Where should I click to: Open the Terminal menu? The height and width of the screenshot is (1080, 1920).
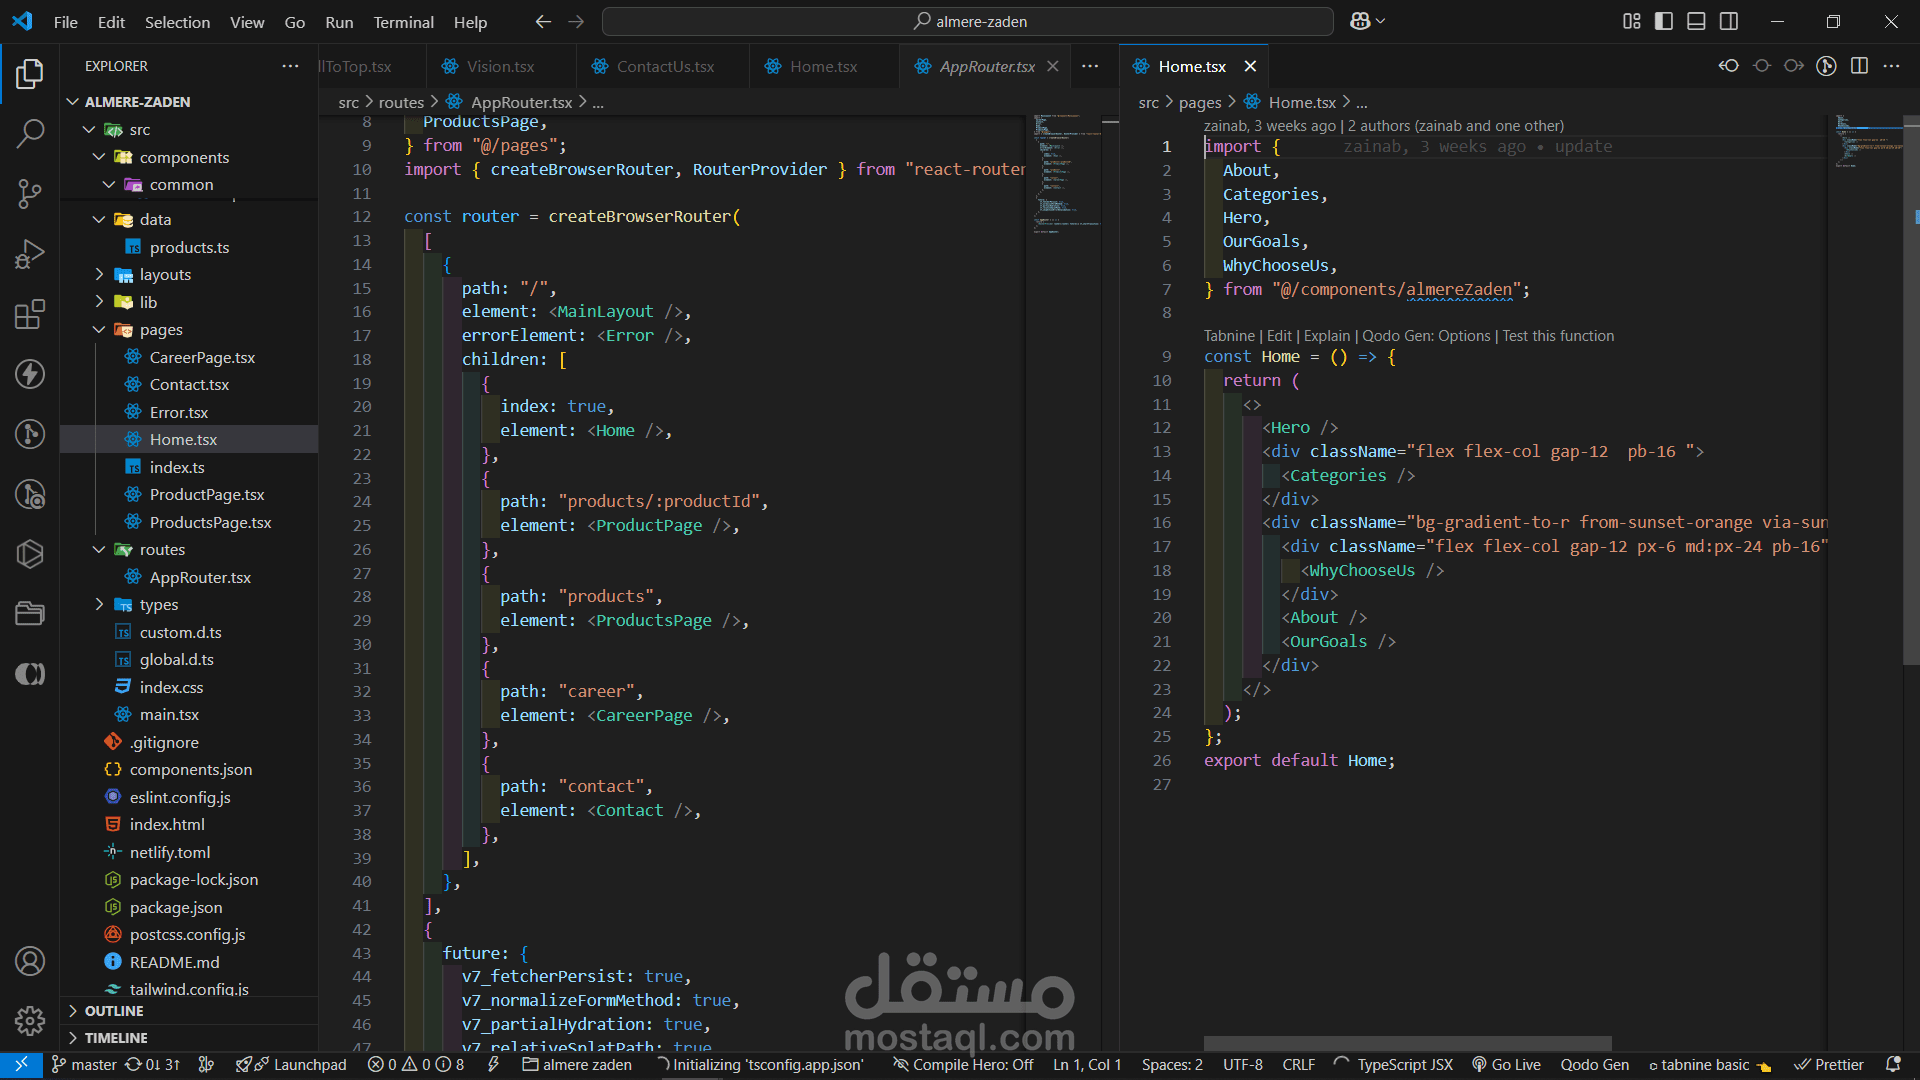click(403, 22)
